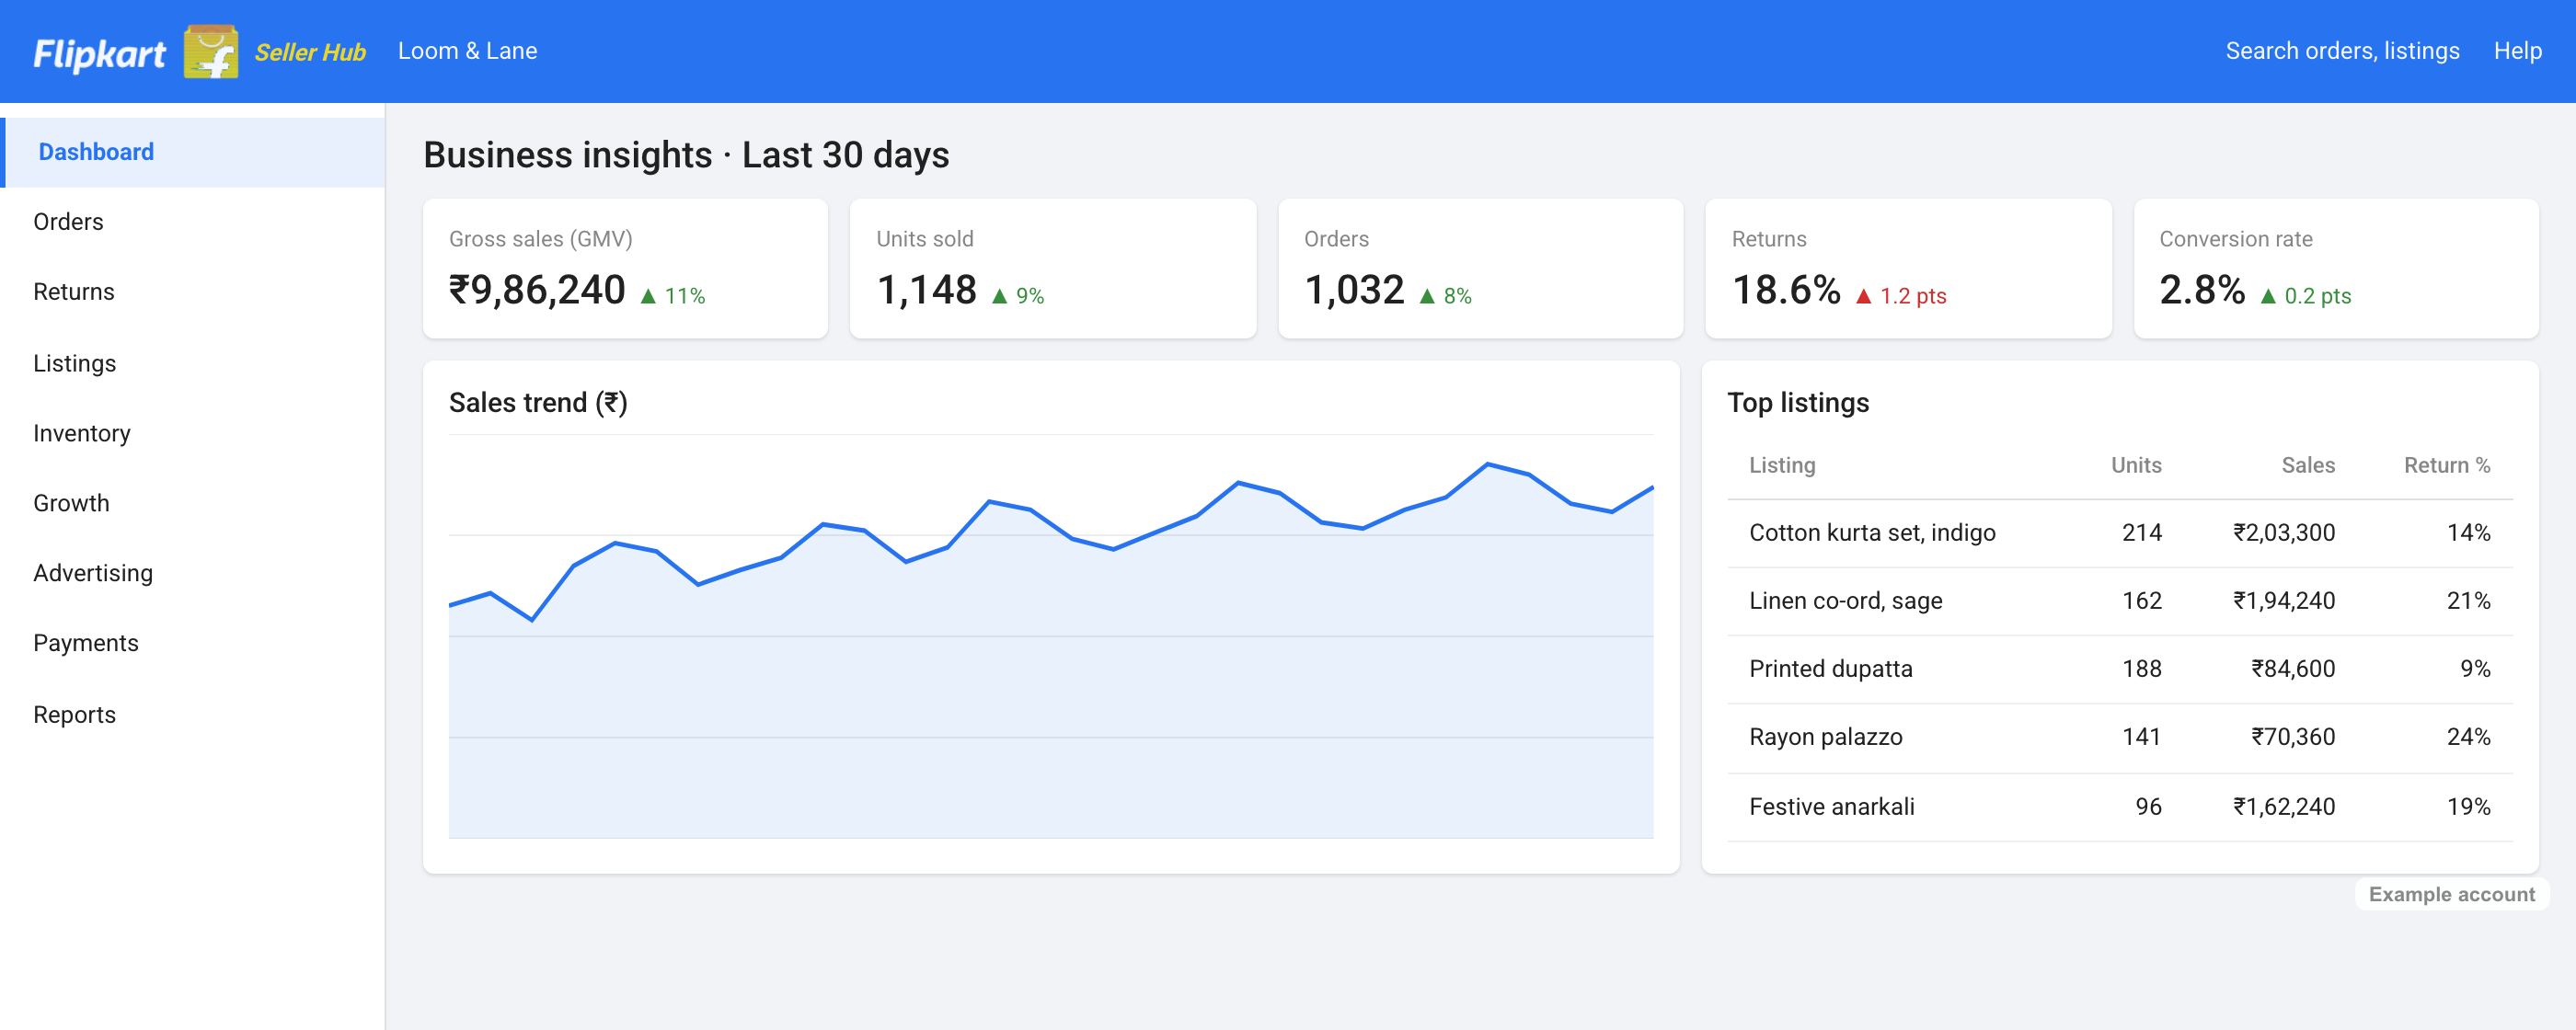Click the 18.6% returns value

click(1786, 290)
